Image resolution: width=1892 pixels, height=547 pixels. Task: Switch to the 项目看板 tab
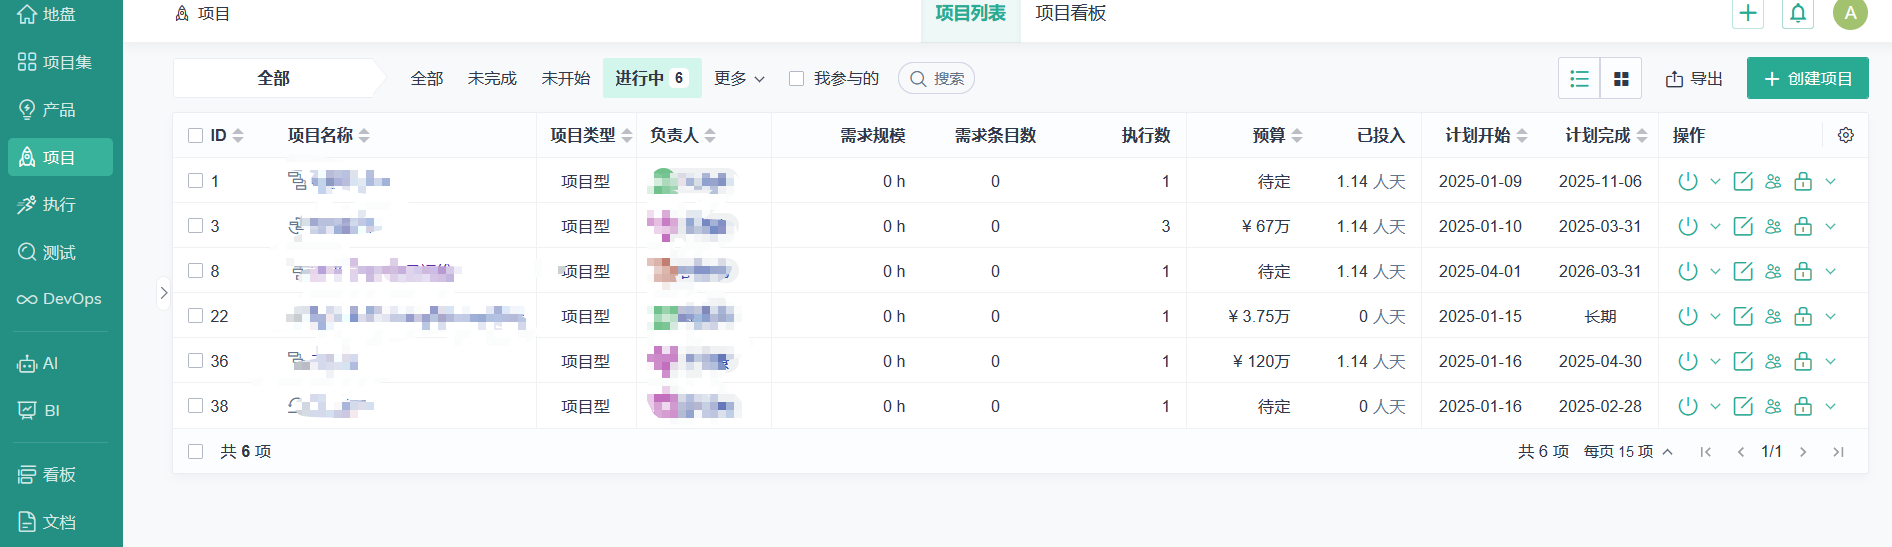[1070, 14]
